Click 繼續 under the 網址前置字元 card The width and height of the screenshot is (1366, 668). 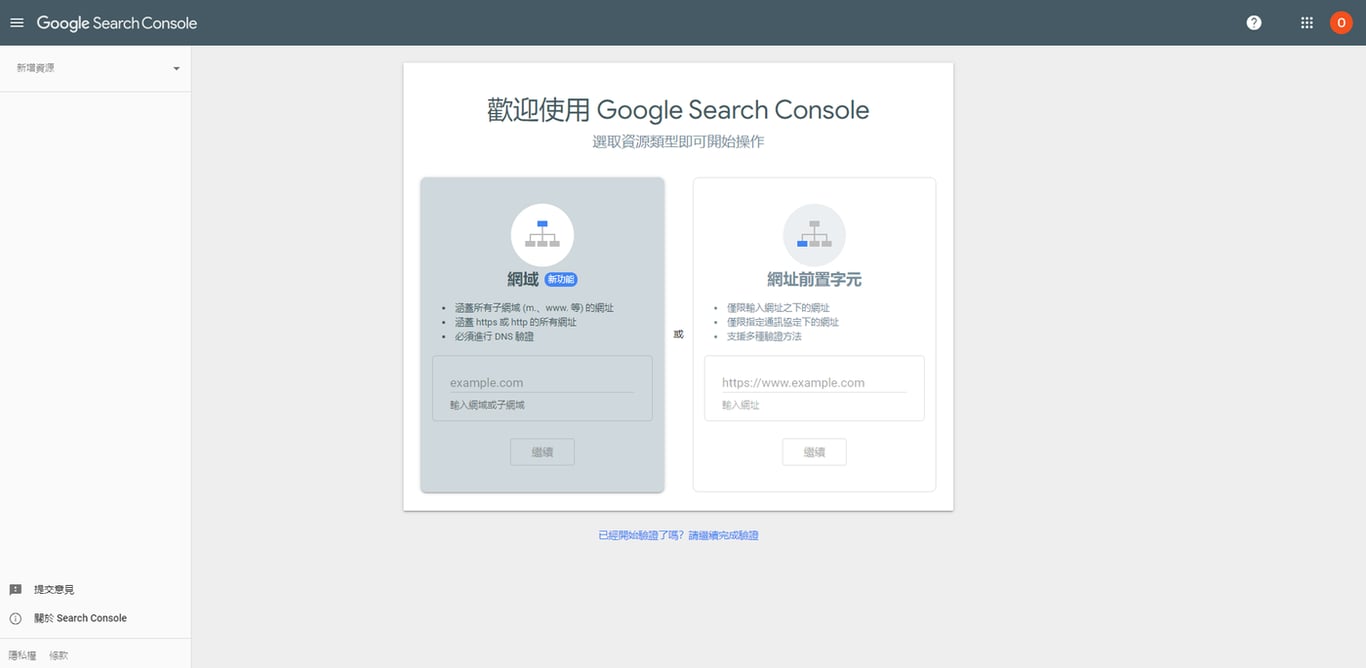pos(814,452)
